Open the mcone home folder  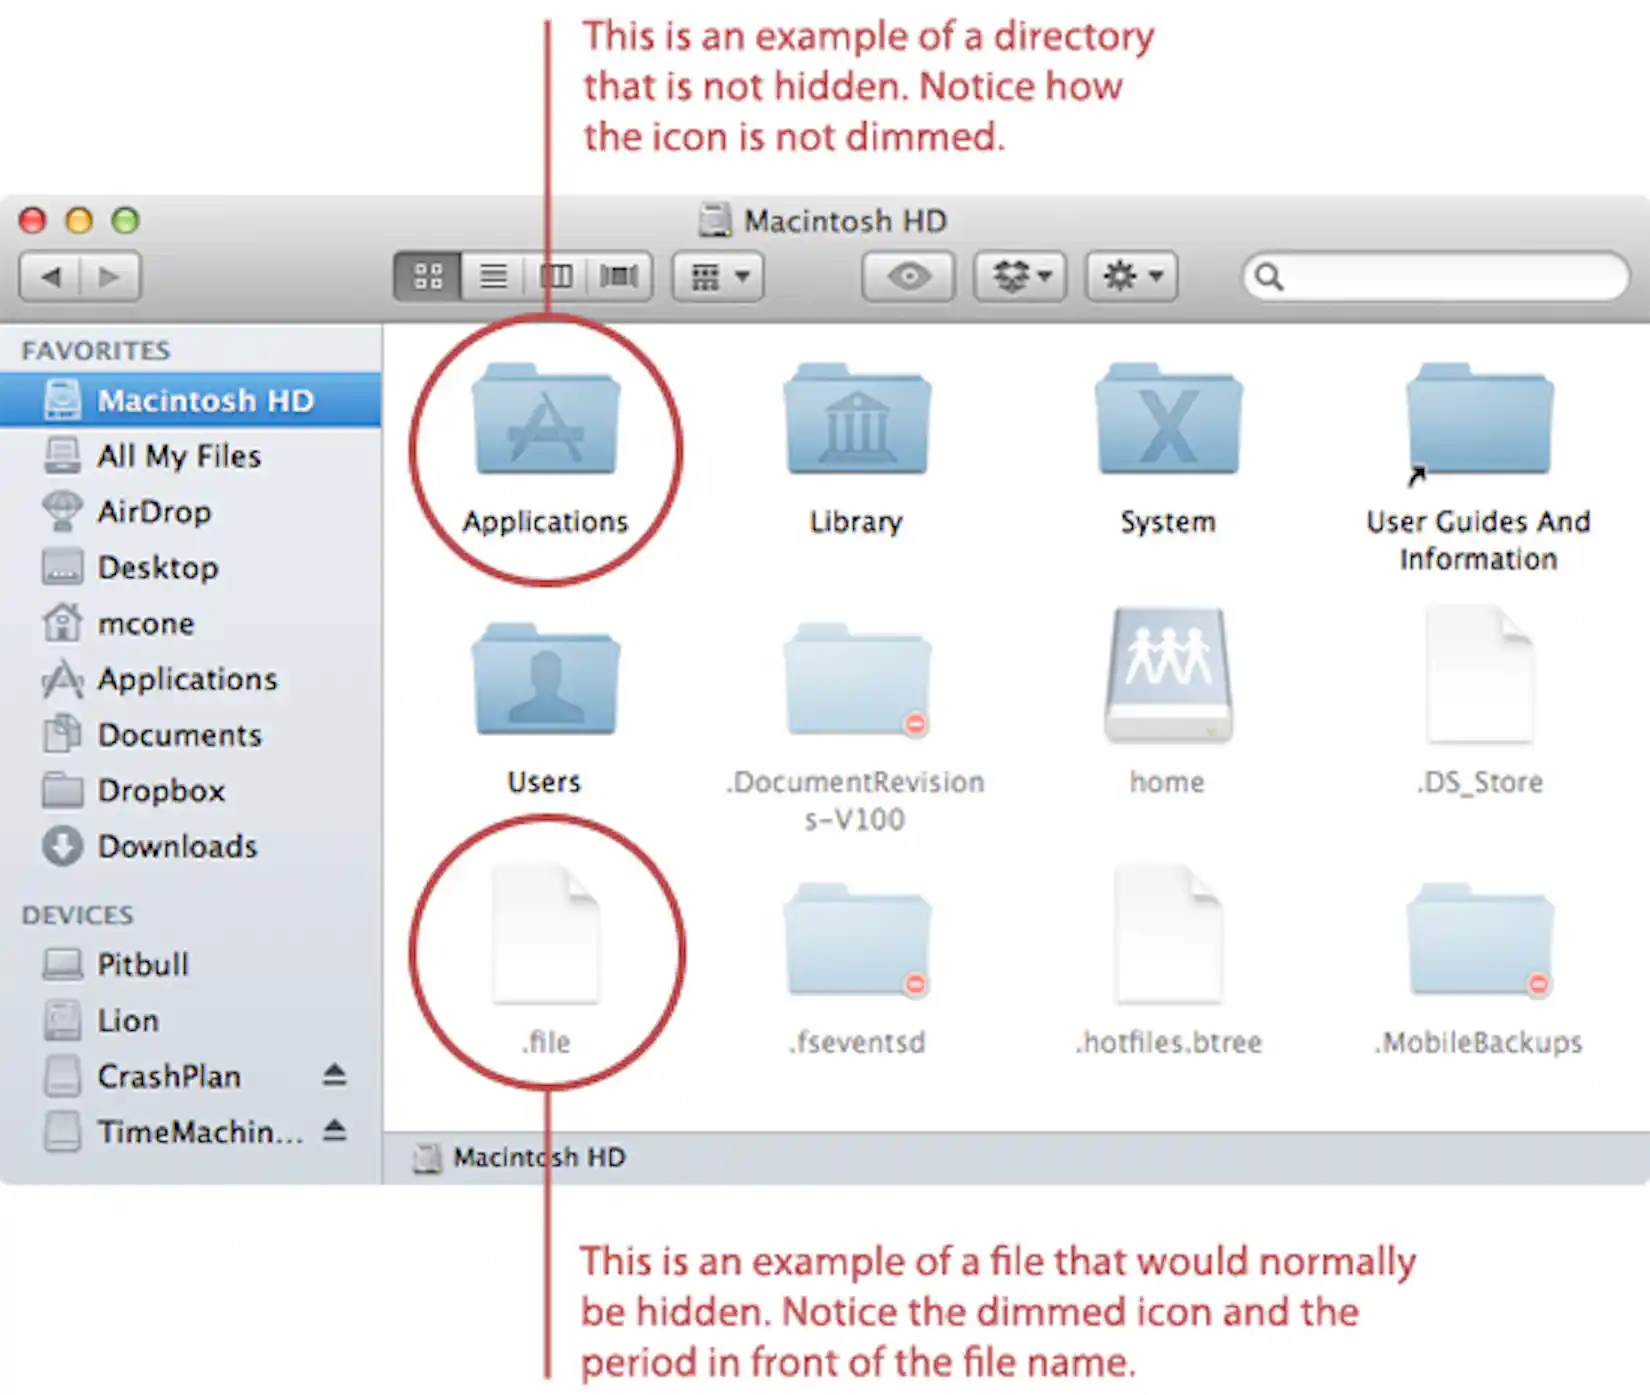pyautogui.click(x=190, y=623)
